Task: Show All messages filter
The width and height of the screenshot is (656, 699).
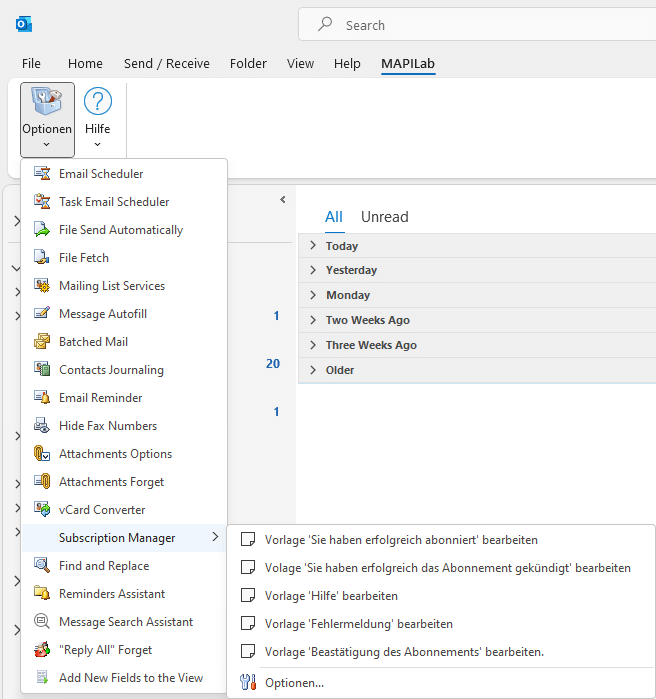Action: click(x=334, y=217)
